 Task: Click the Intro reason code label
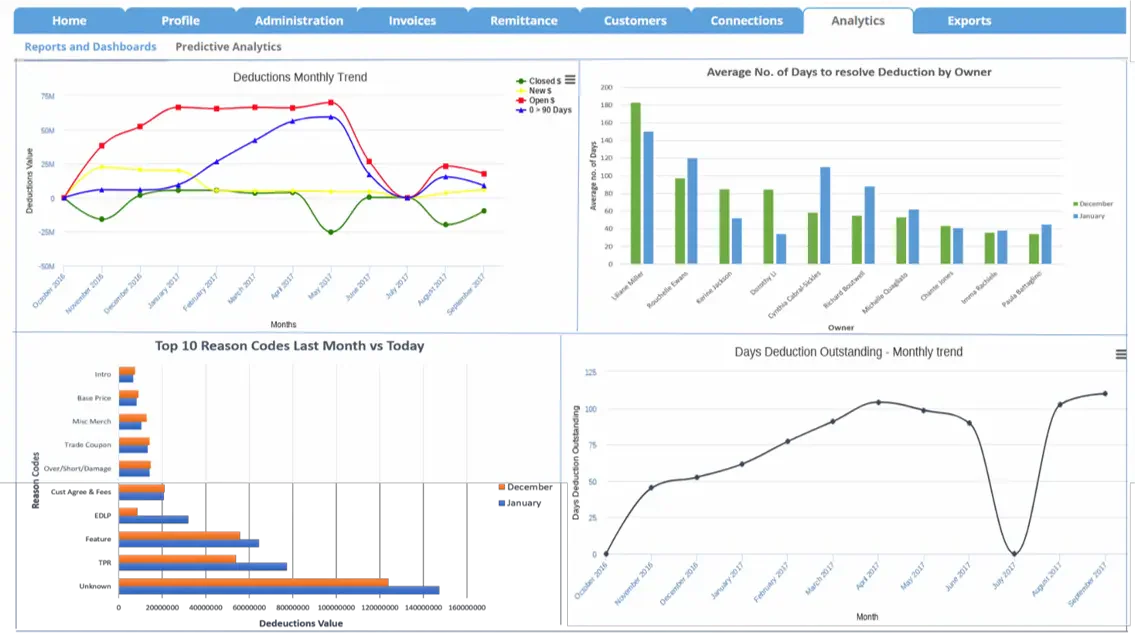[103, 375]
